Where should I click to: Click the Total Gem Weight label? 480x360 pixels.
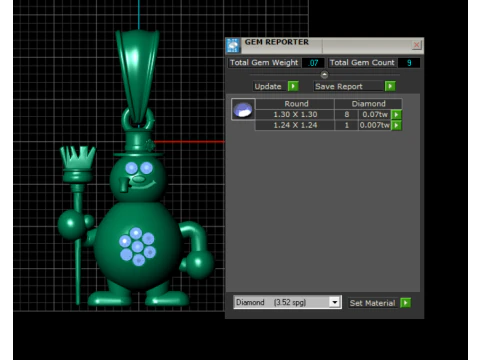(x=264, y=63)
